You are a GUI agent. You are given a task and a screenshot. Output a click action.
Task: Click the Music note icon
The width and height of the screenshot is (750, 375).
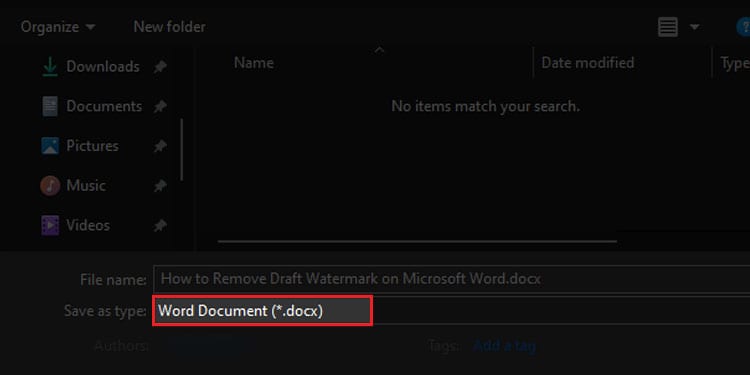50,186
